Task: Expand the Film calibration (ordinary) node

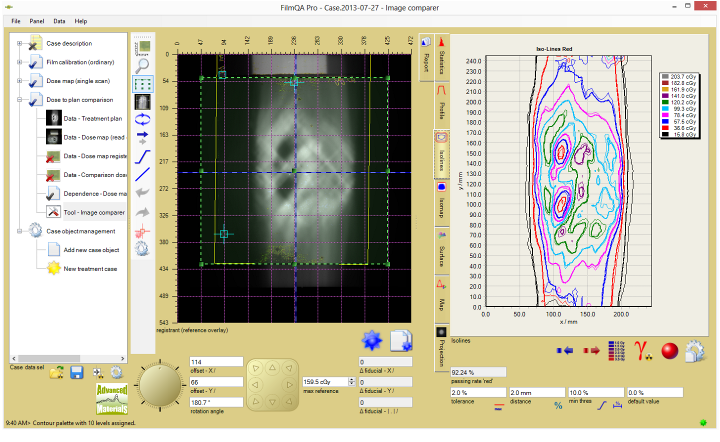Action: click(x=19, y=62)
